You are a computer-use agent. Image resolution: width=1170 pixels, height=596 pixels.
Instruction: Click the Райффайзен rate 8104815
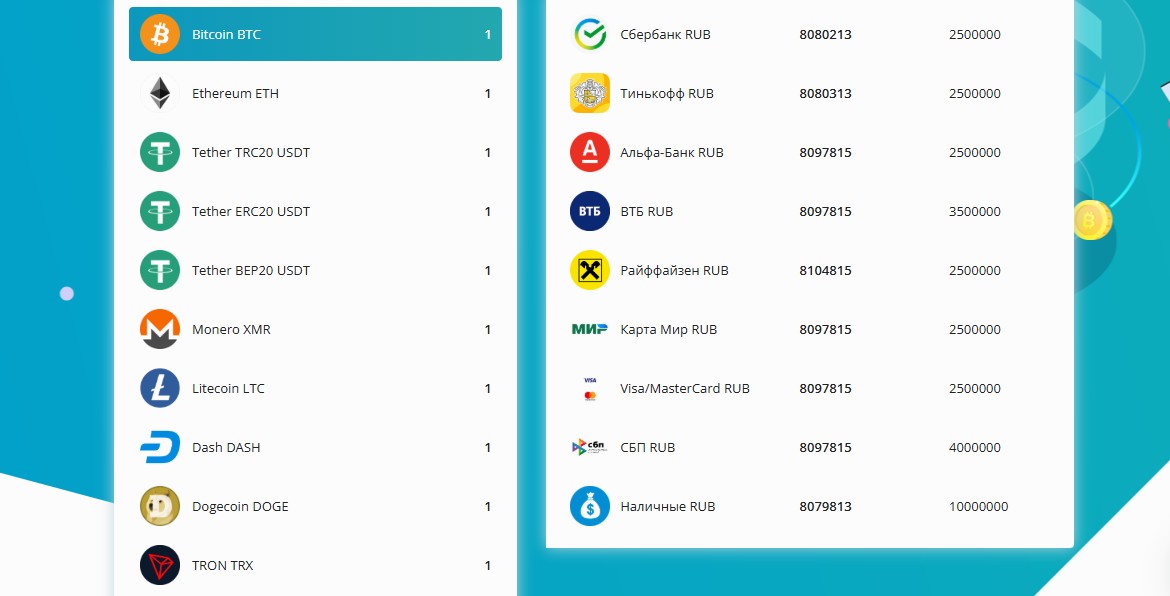click(825, 270)
